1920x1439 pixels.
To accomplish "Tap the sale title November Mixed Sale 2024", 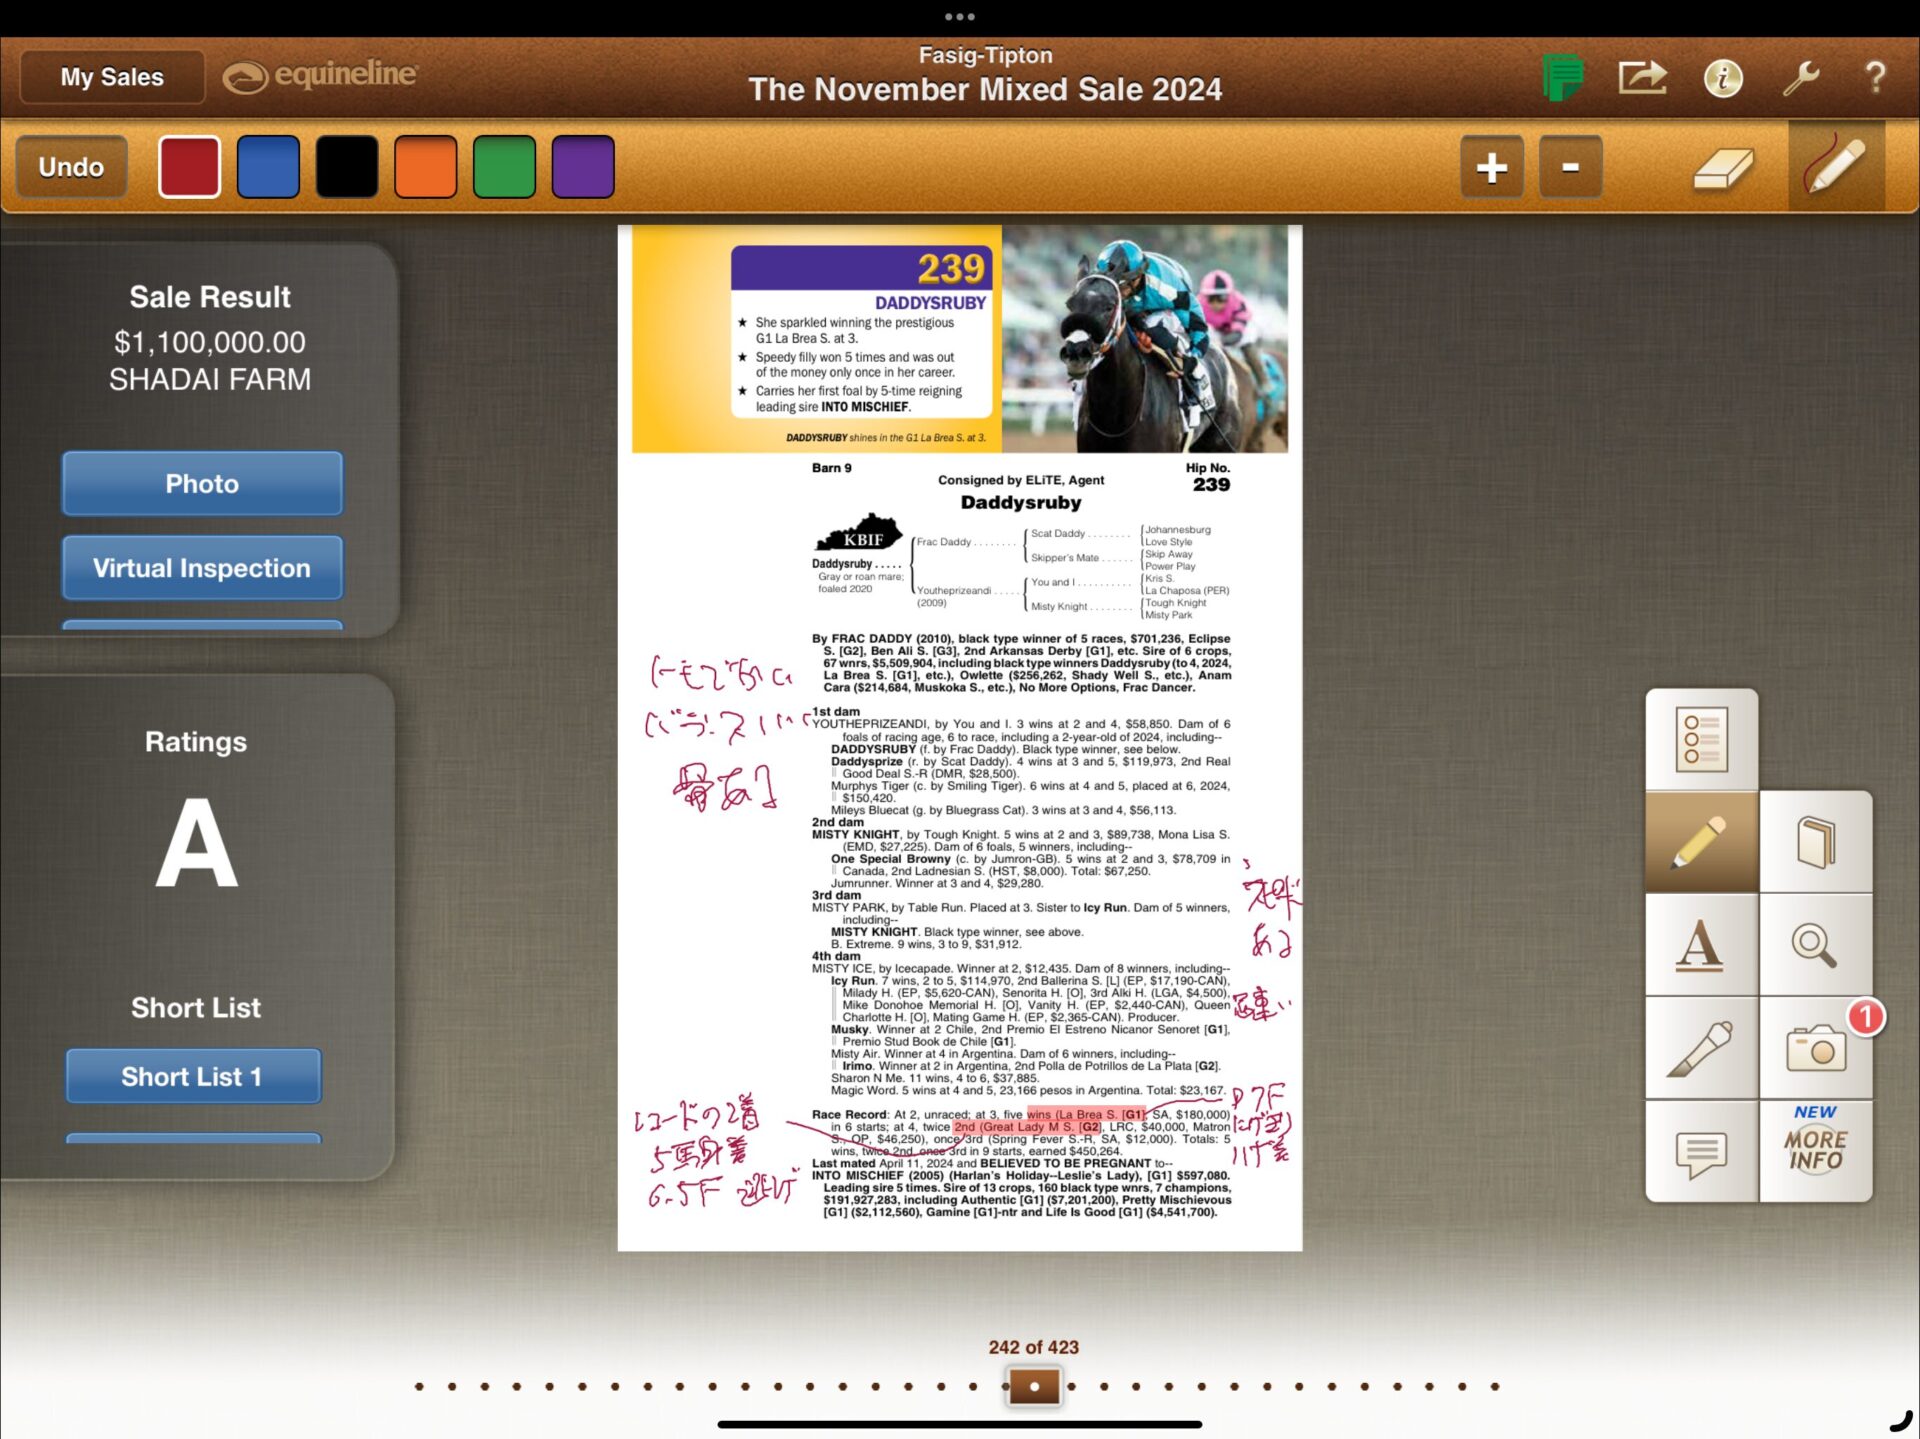I will [985, 89].
